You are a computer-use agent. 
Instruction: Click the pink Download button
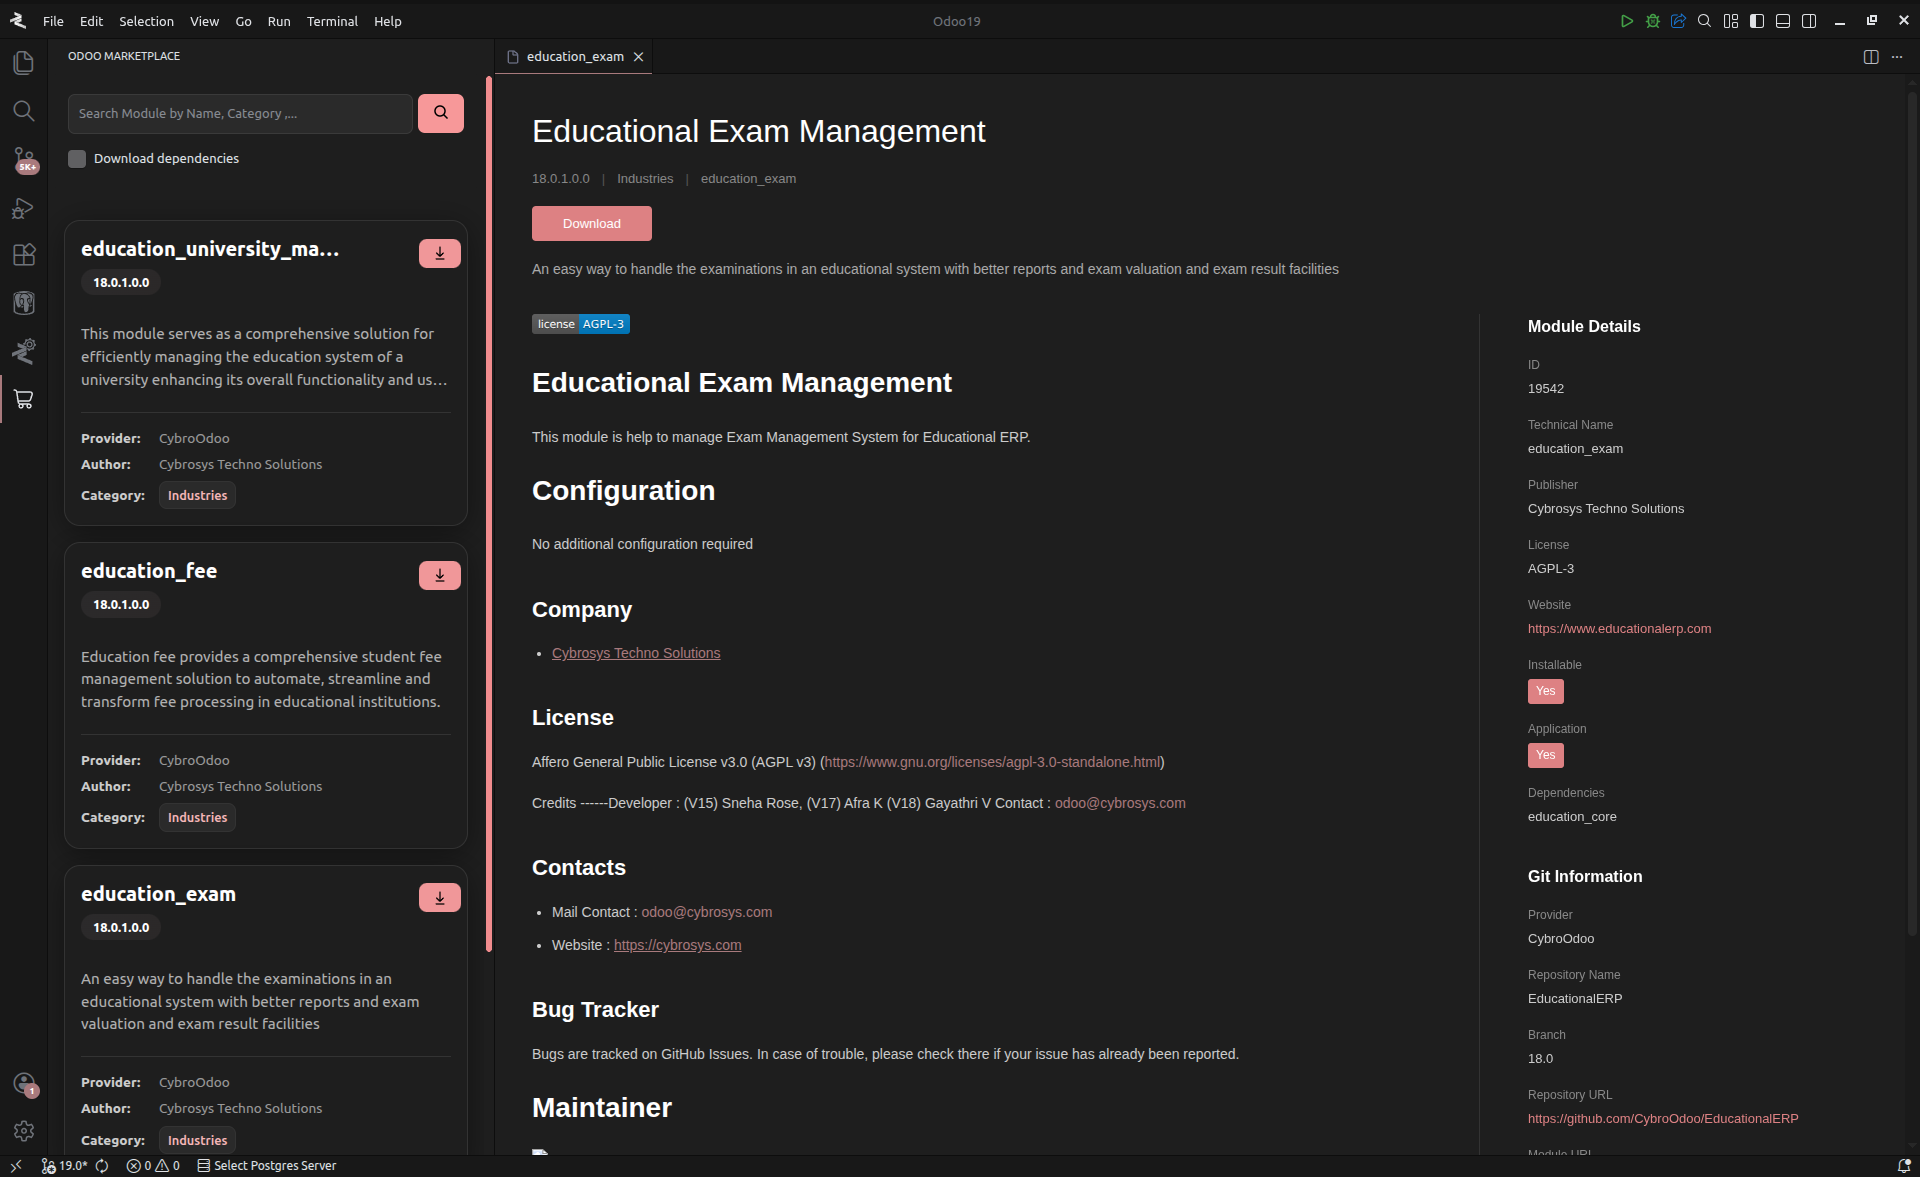click(592, 224)
